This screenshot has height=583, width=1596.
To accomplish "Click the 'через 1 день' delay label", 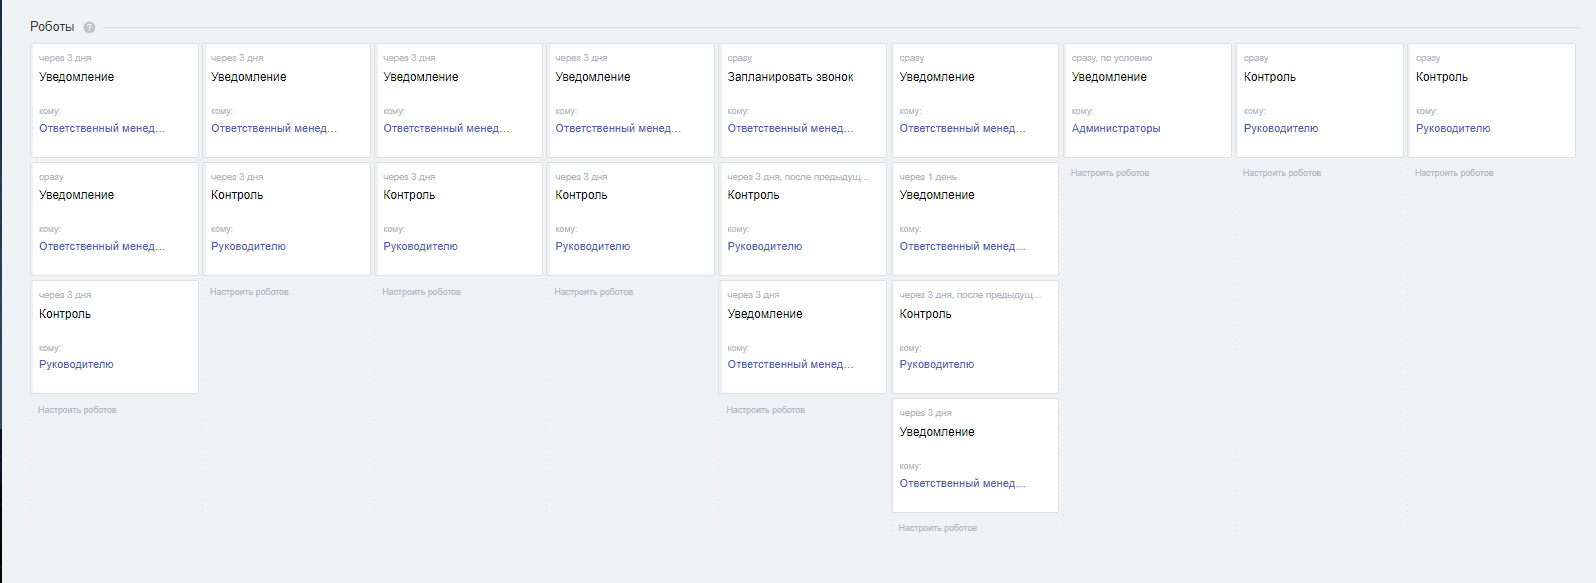I will (x=927, y=177).
